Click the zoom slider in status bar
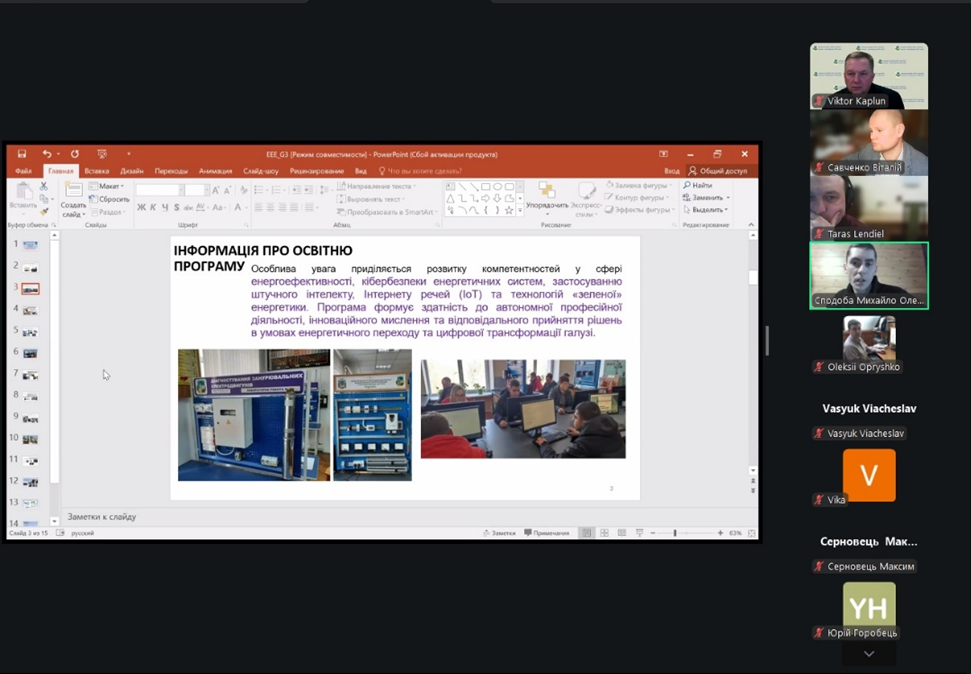 (x=676, y=533)
